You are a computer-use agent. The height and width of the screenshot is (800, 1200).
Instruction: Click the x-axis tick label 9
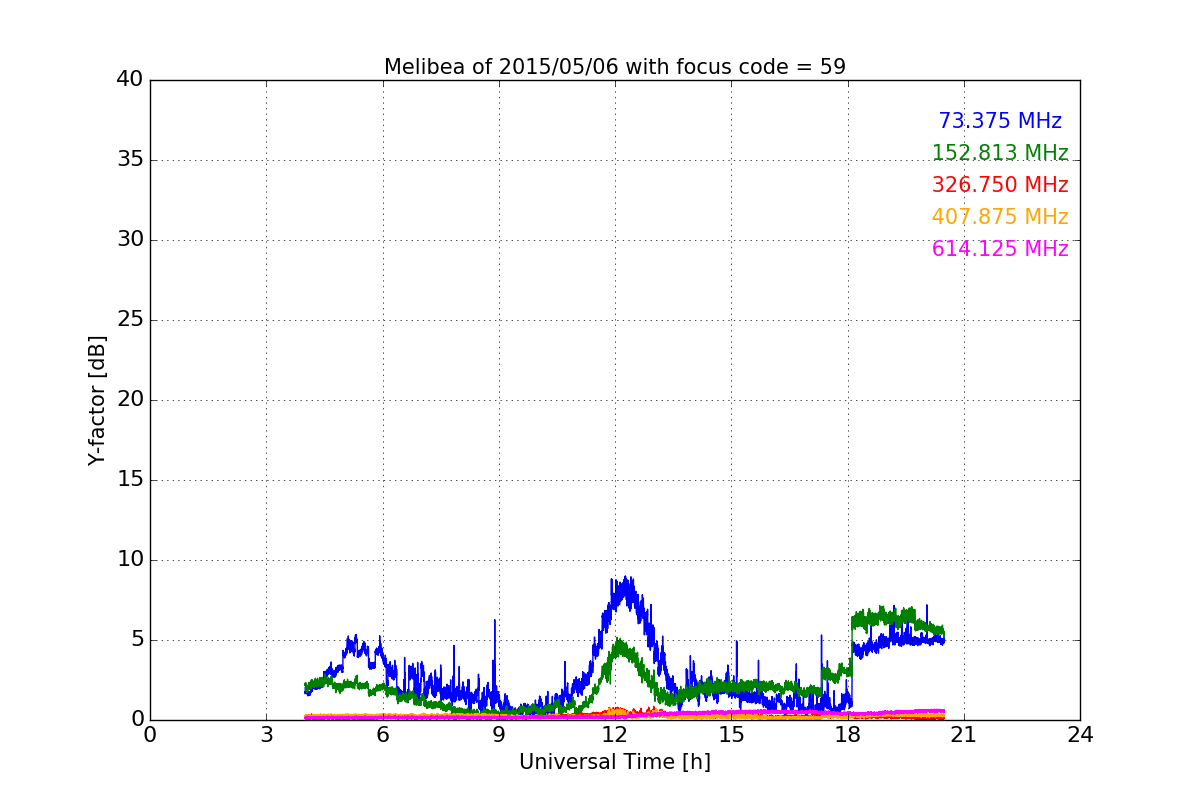499,735
